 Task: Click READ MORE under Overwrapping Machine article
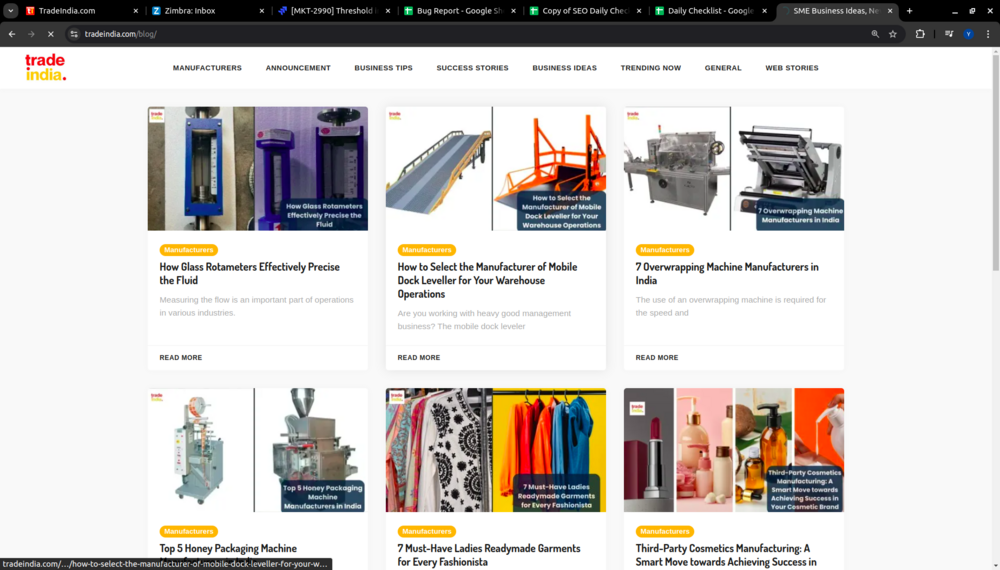(656, 358)
